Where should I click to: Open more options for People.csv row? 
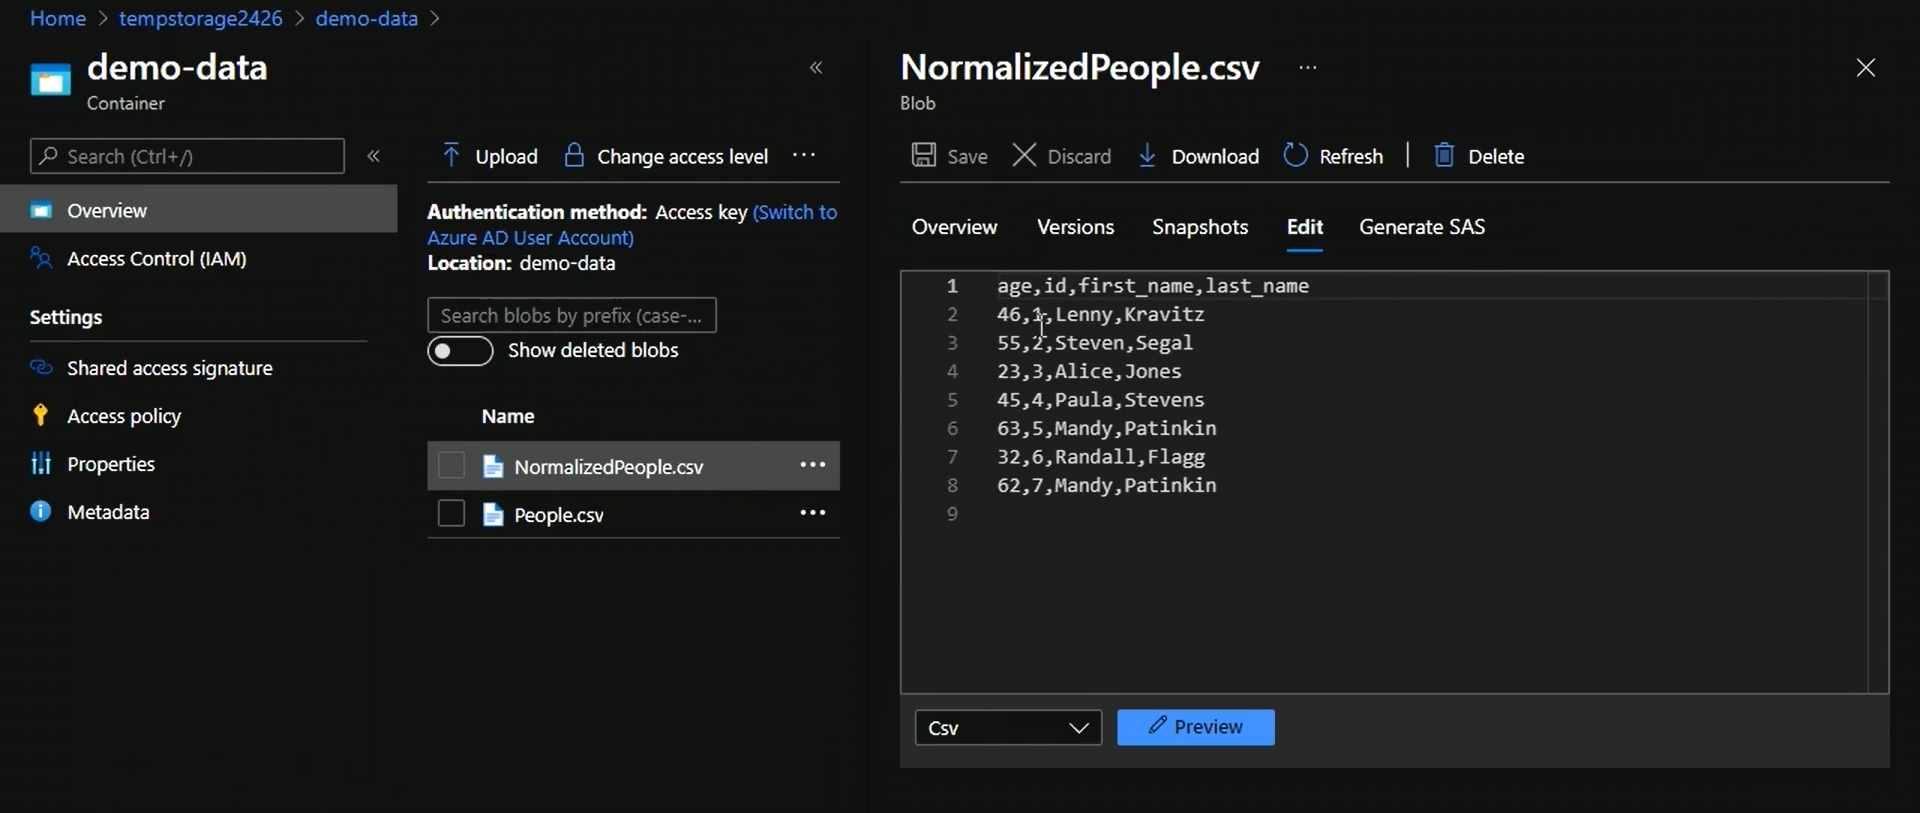(812, 513)
